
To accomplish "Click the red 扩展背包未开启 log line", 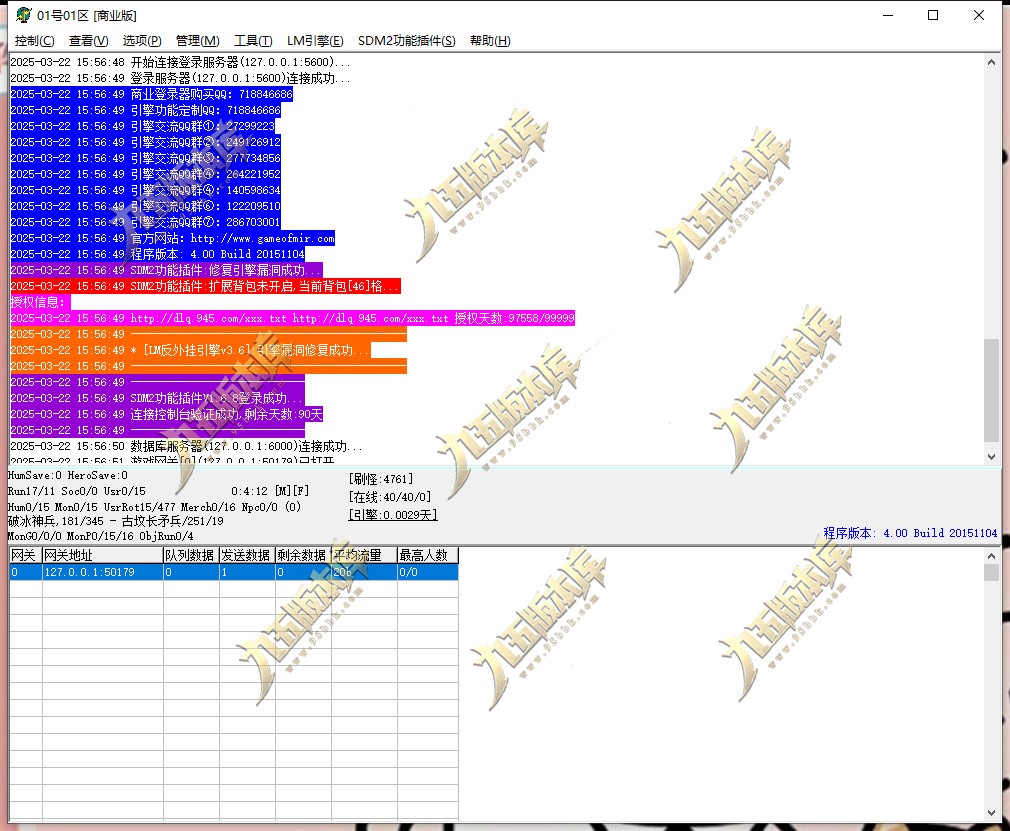I will (205, 286).
